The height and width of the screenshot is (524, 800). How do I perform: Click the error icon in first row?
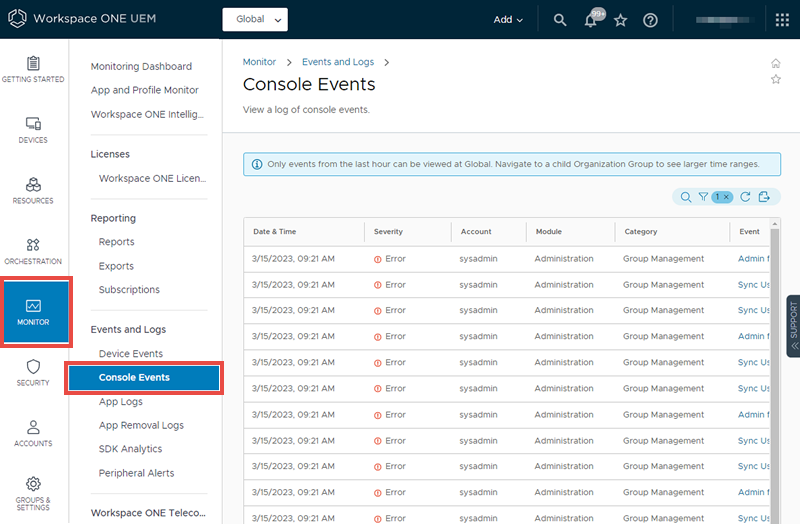[x=378, y=259]
